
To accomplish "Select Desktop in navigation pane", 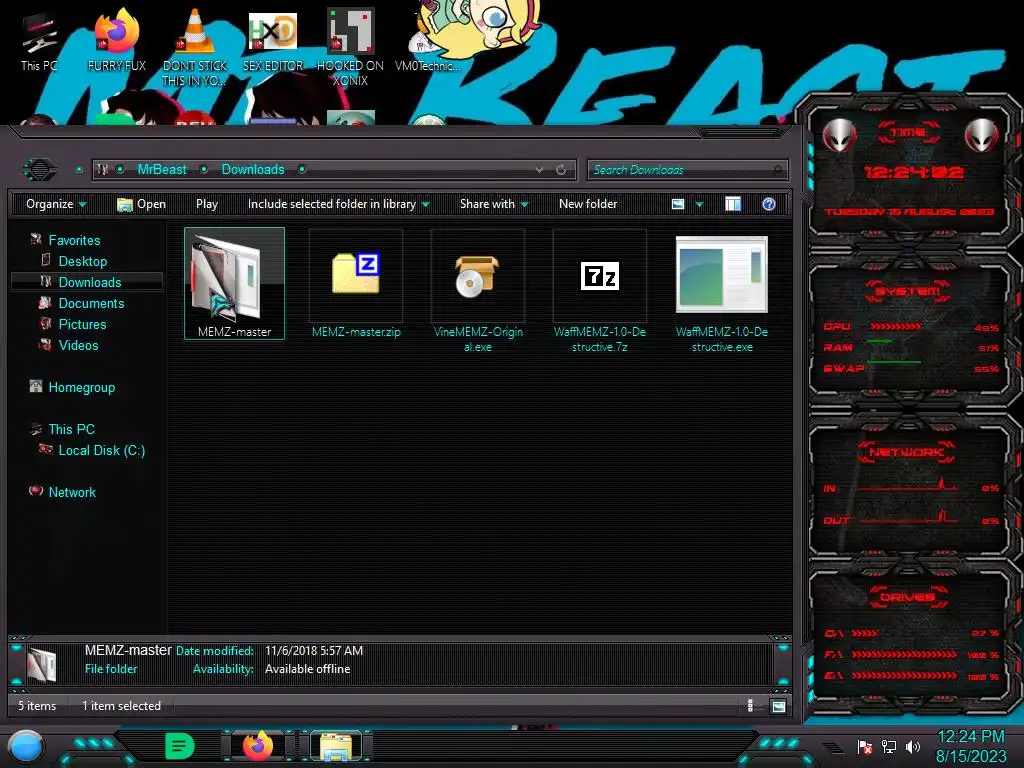I will click(x=83, y=261).
